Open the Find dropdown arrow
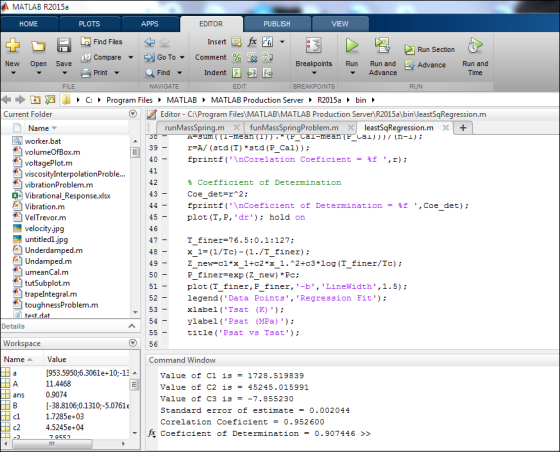 click(179, 72)
